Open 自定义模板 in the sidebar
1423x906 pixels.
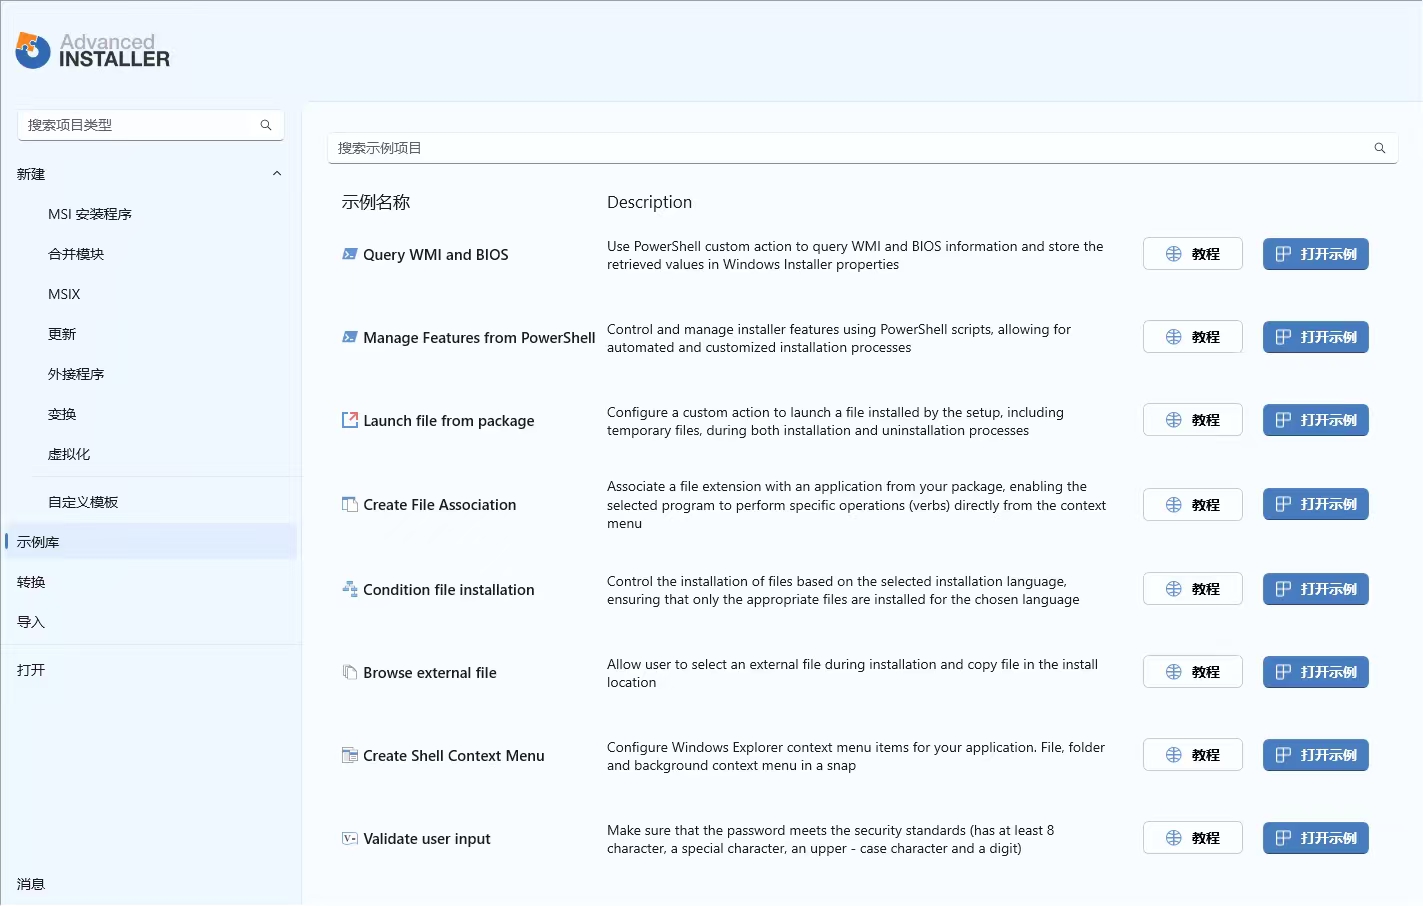point(83,502)
